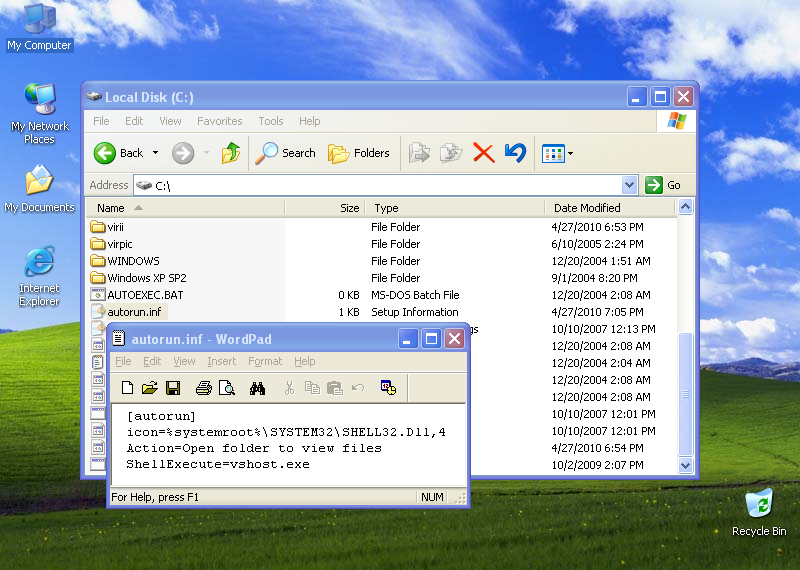Image resolution: width=800 pixels, height=570 pixels.
Task: Click the vertical scrollbar thumb in Explorer
Action: click(x=685, y=394)
